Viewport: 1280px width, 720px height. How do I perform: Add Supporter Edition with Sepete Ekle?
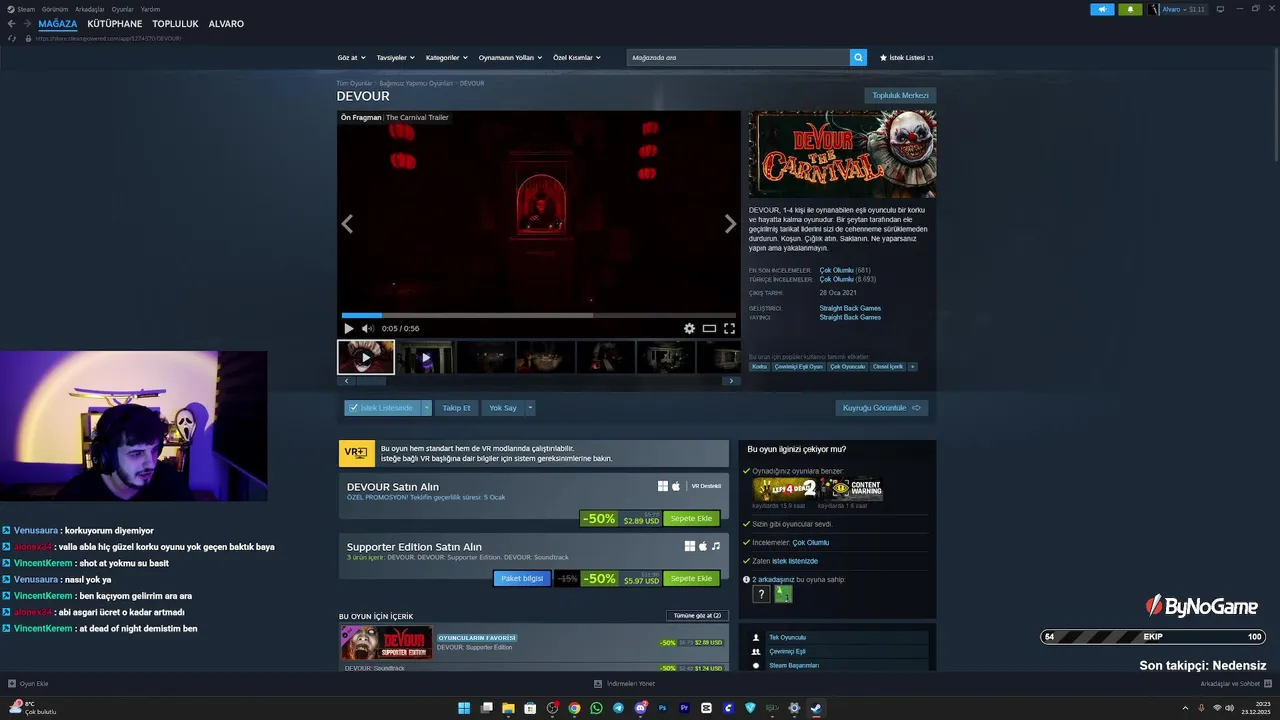click(x=691, y=579)
